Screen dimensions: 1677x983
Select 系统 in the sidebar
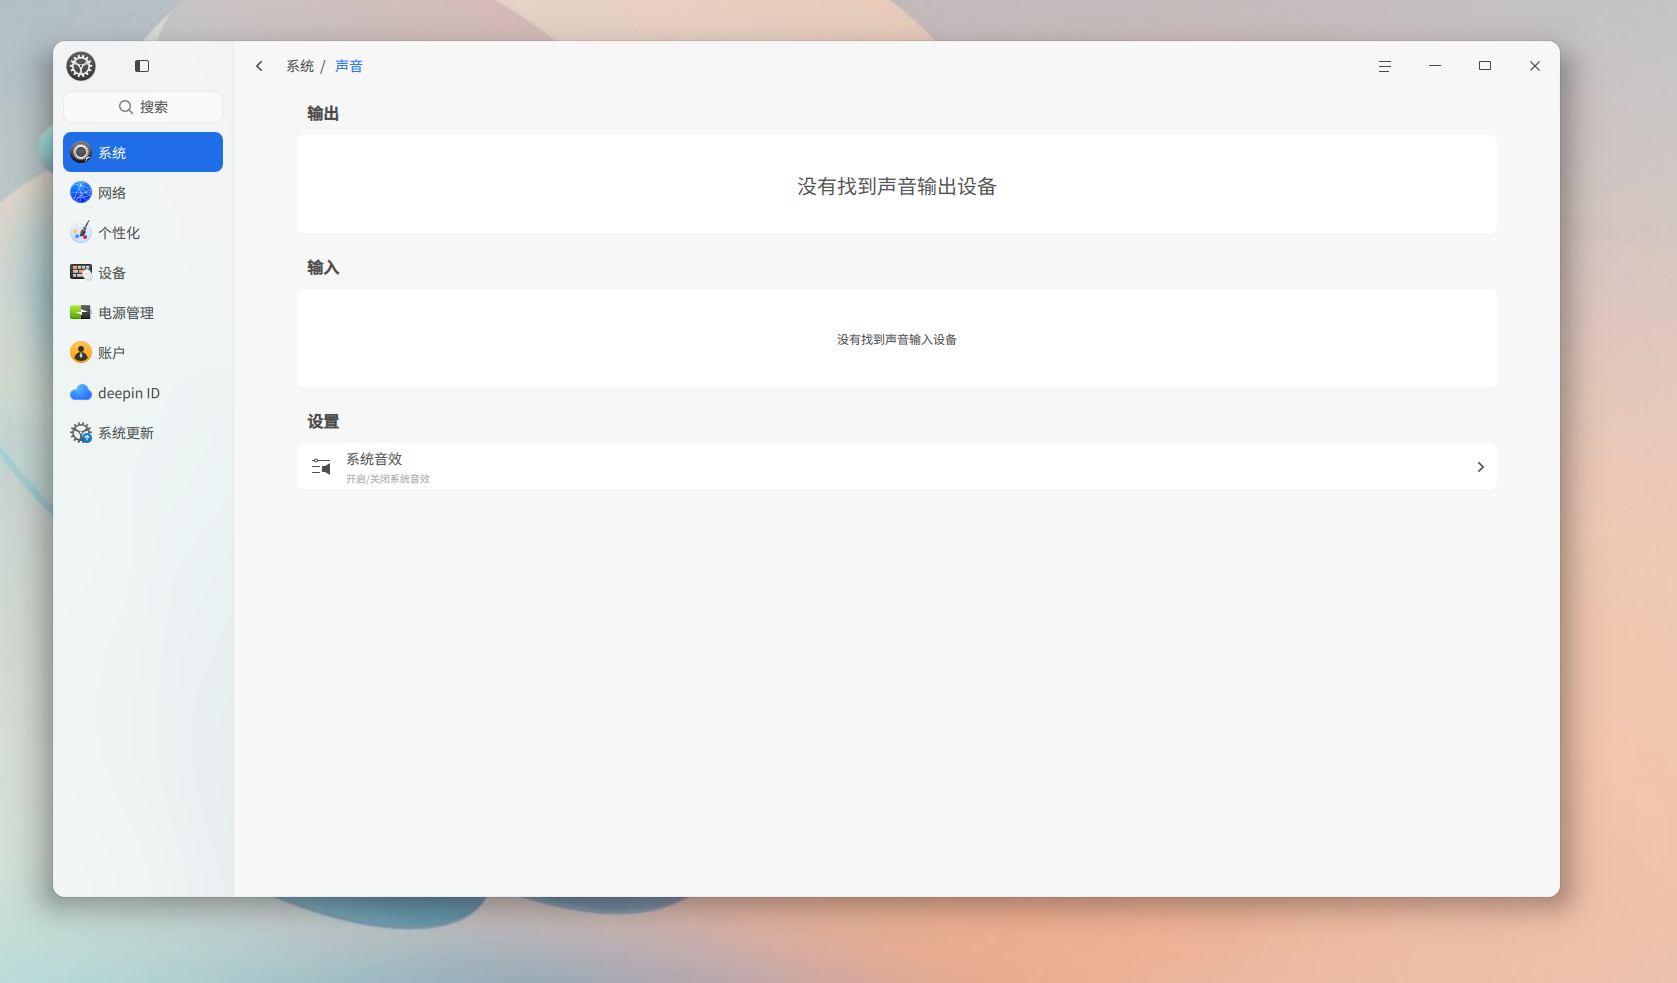[x=143, y=152]
